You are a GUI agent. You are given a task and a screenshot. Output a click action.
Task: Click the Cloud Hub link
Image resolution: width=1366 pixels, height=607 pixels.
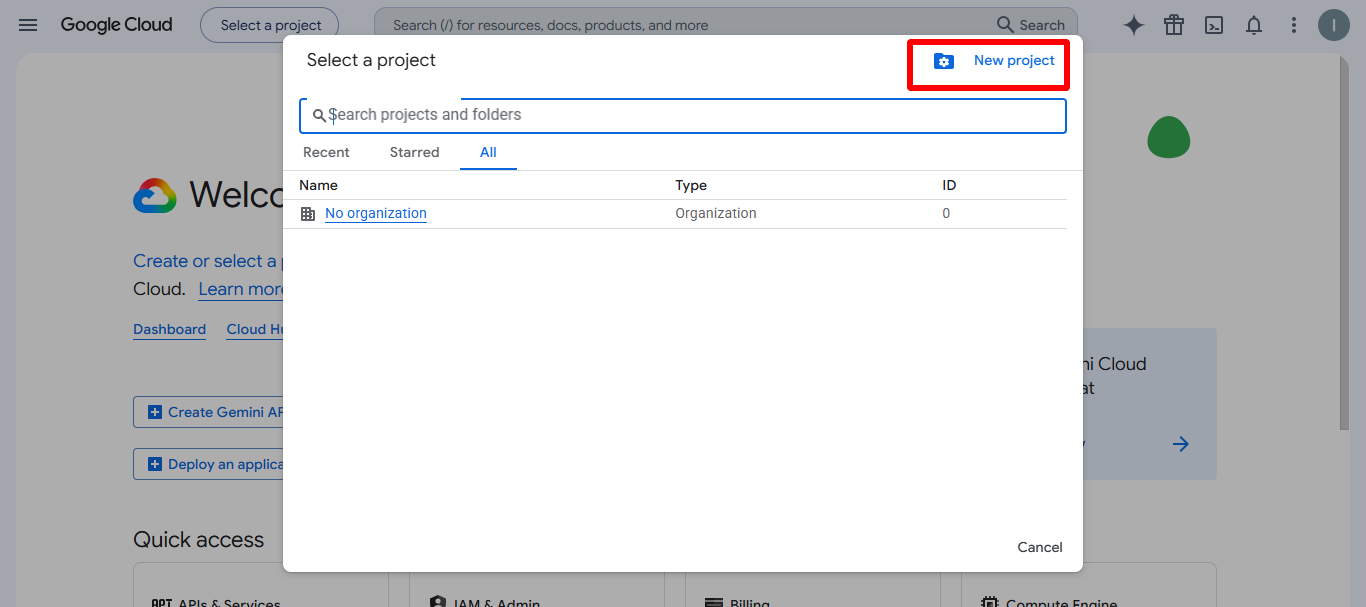click(255, 329)
